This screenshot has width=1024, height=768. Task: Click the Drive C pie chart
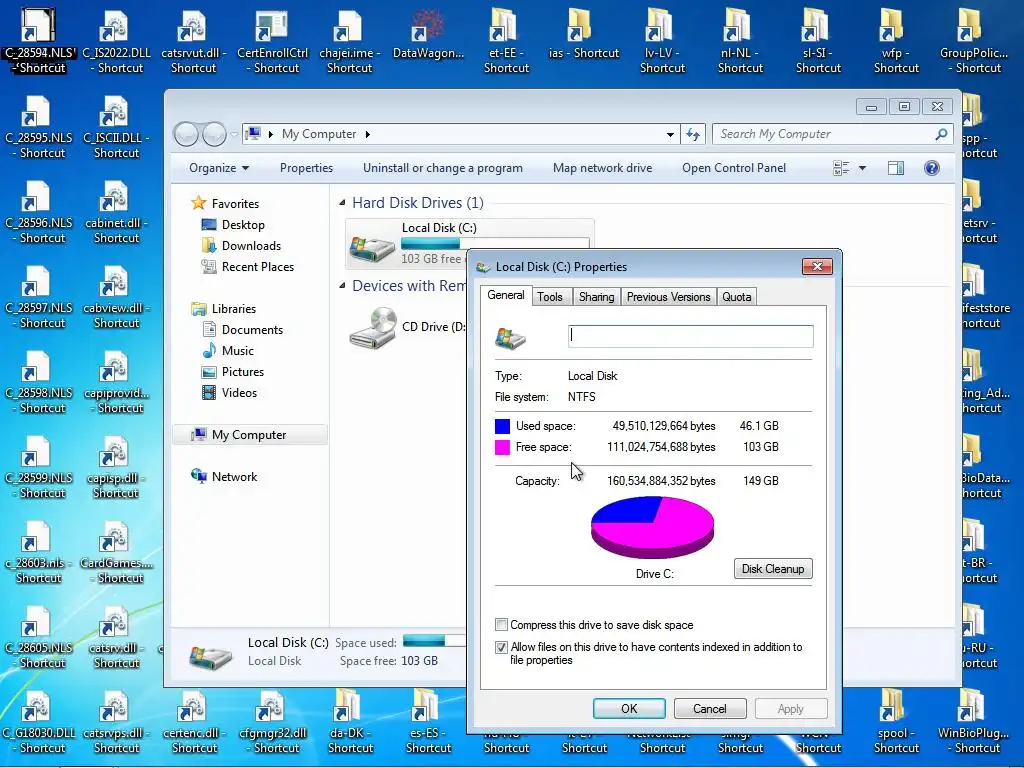coord(652,528)
